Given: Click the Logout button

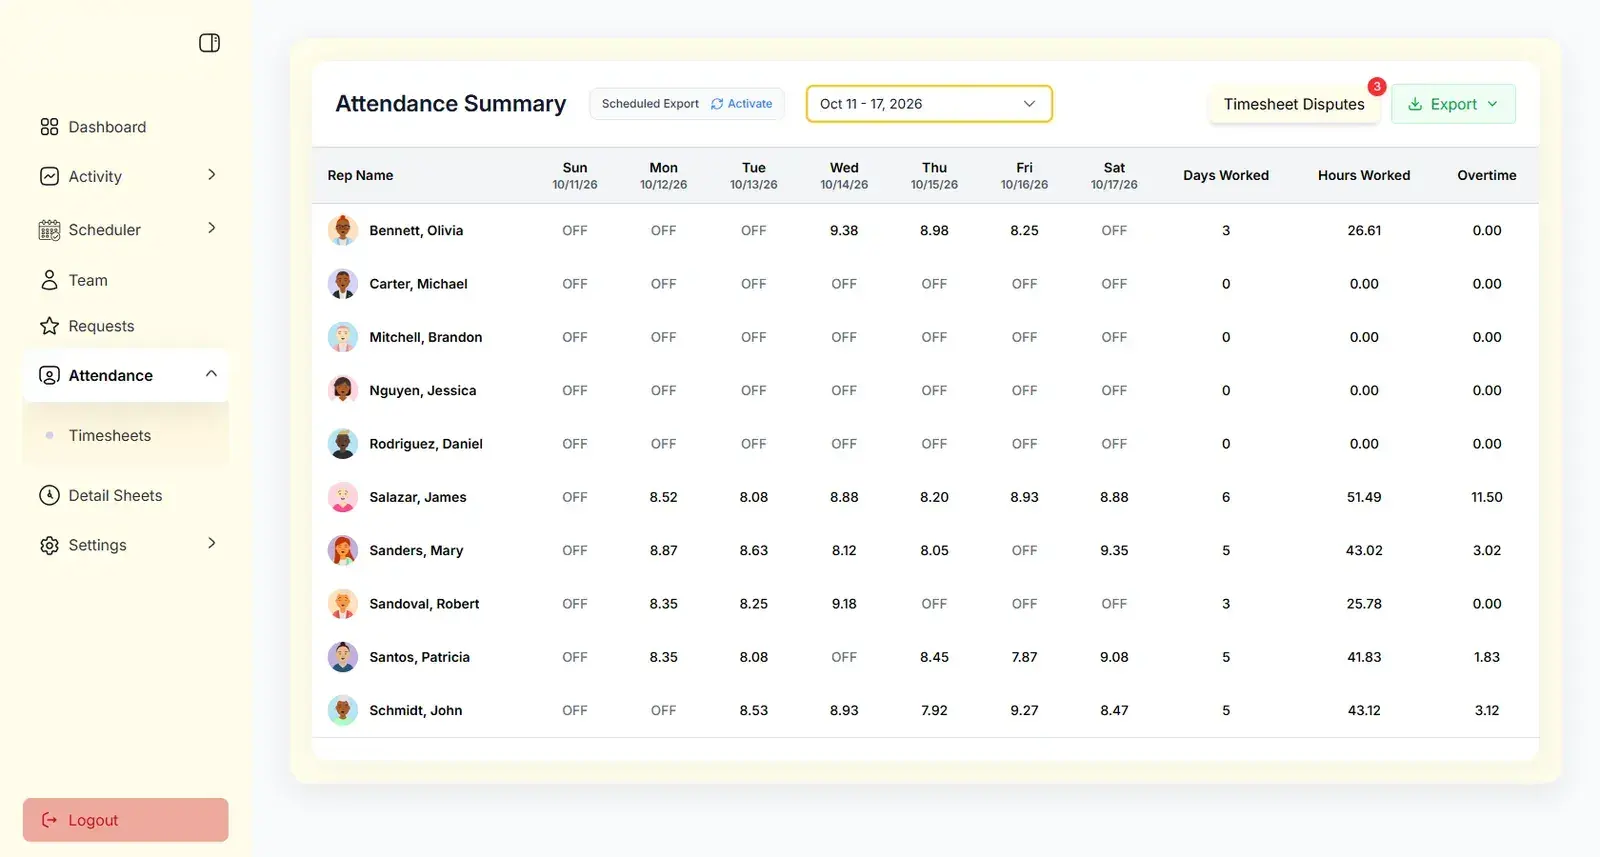Looking at the screenshot, I should (x=126, y=820).
